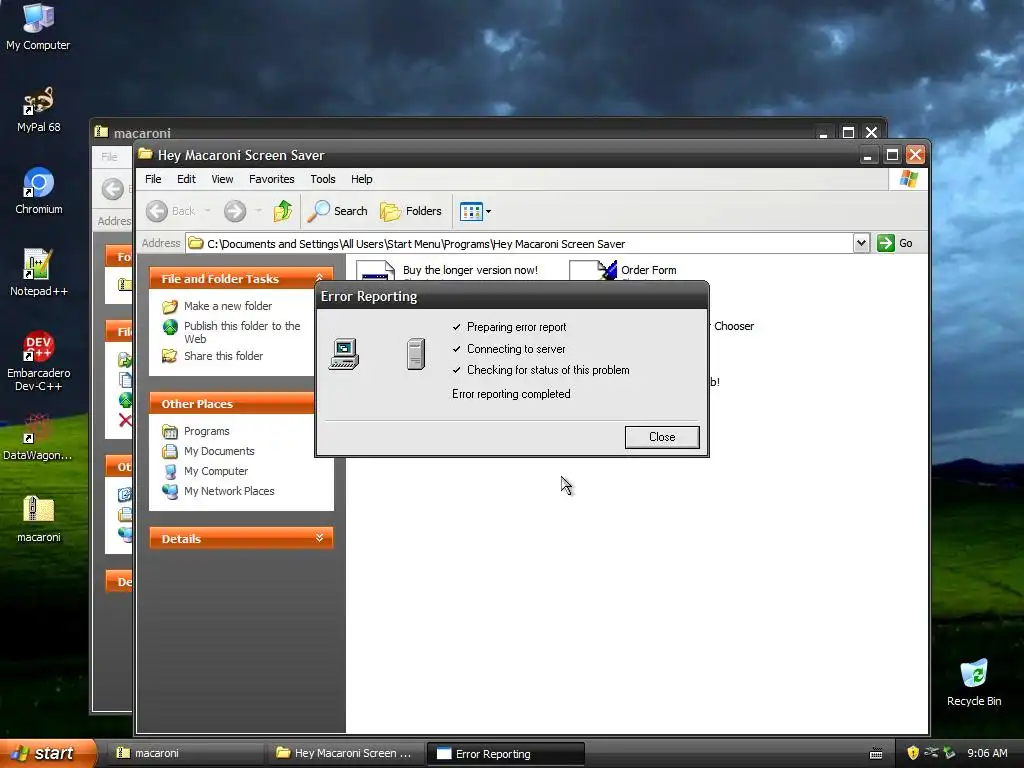Click the Go button beside address bar
This screenshot has height=768, width=1024.
point(895,243)
